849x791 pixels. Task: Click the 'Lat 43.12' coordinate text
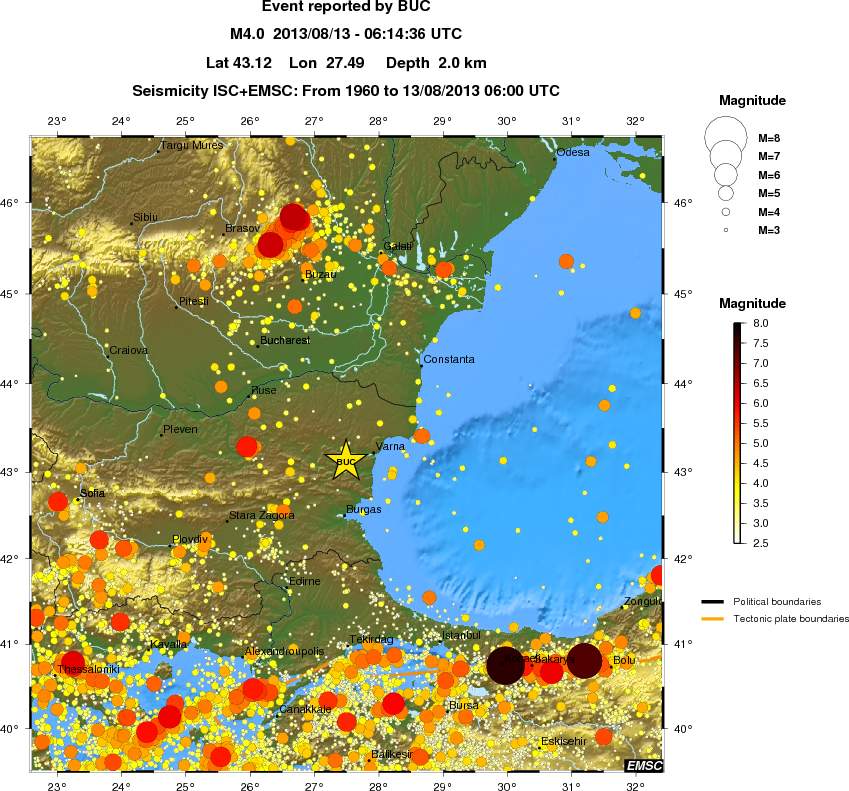click(x=239, y=63)
